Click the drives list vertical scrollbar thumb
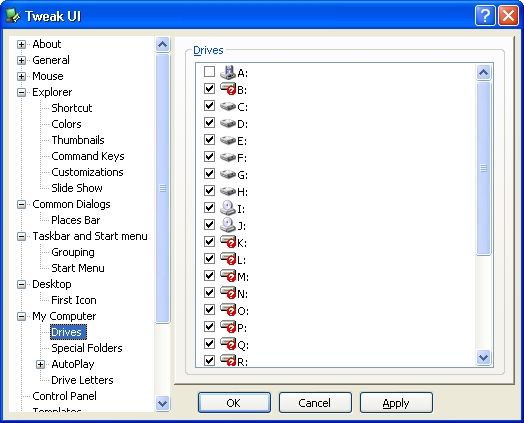 click(x=483, y=168)
